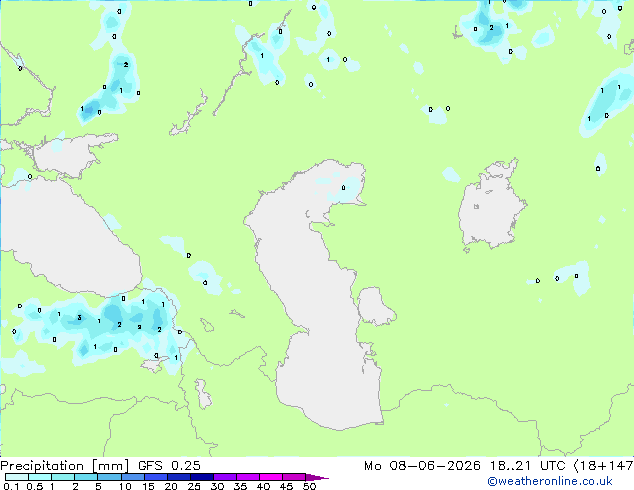
Task: Click the '0.1' legend scale label
Action: (11, 486)
